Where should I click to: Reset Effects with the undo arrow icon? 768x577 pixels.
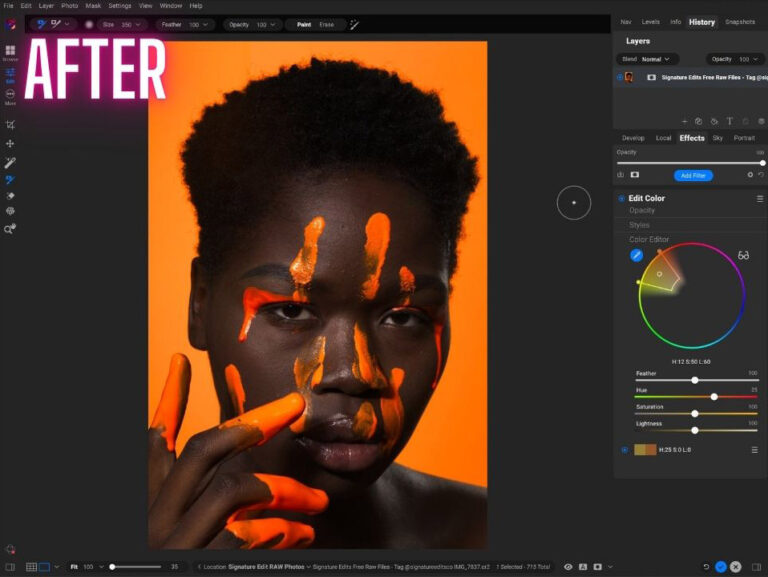[x=761, y=174]
